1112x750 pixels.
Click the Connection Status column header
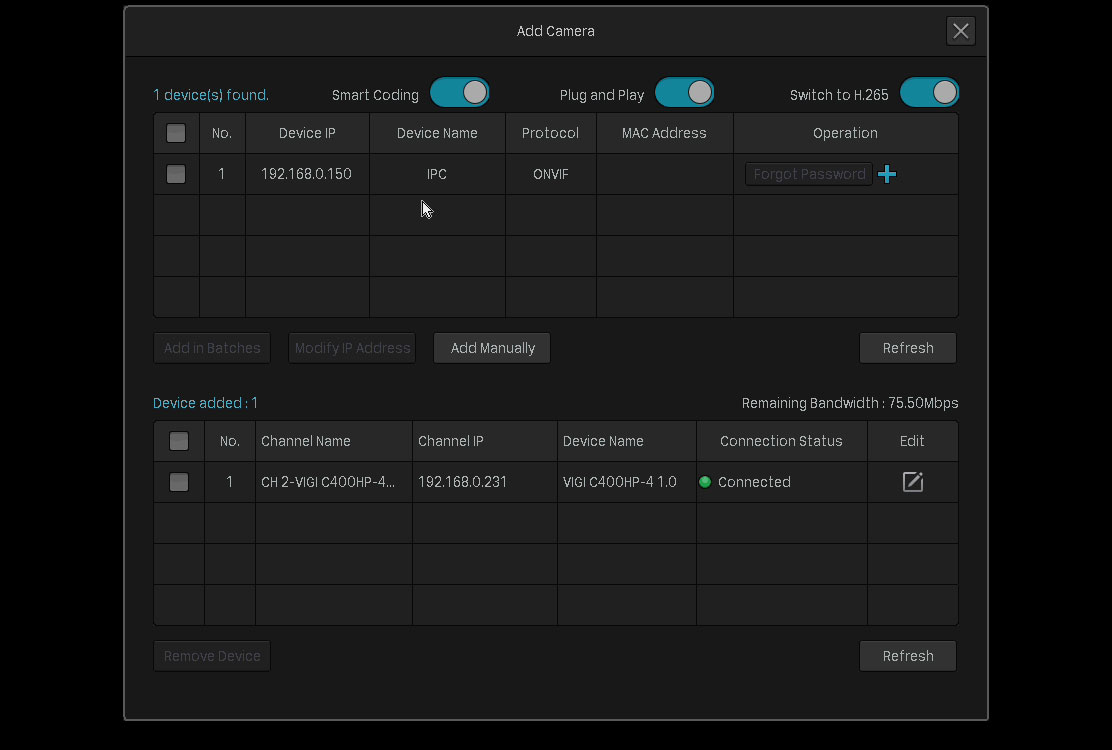[782, 441]
